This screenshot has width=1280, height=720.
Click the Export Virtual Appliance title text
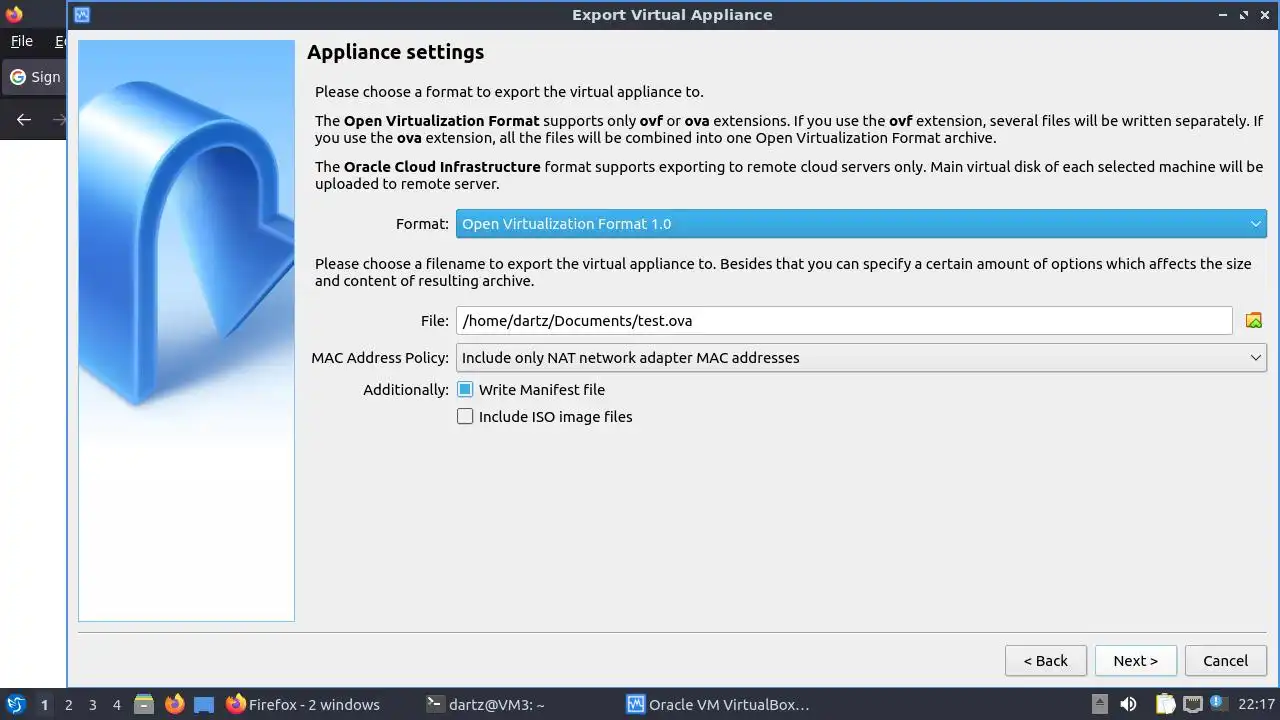pyautogui.click(x=672, y=15)
